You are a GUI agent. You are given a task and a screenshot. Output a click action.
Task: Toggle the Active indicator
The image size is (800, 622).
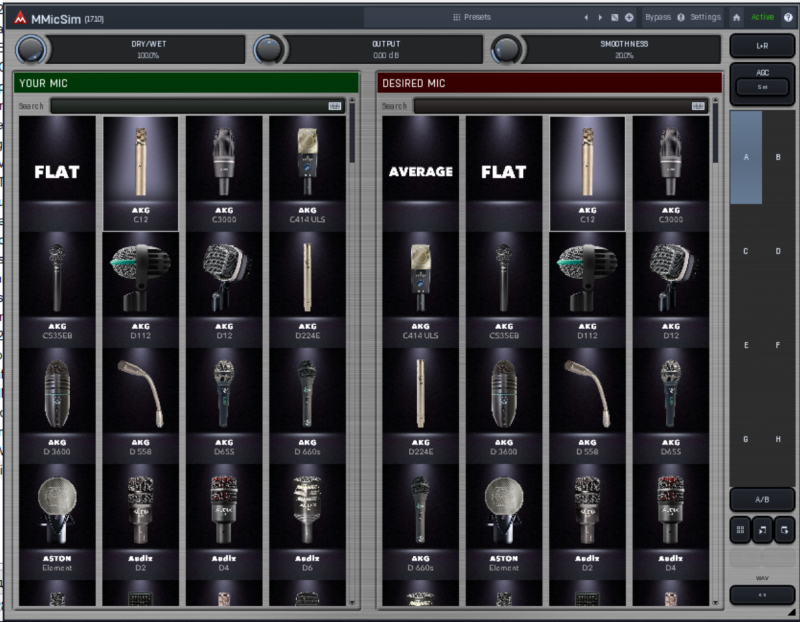click(762, 17)
